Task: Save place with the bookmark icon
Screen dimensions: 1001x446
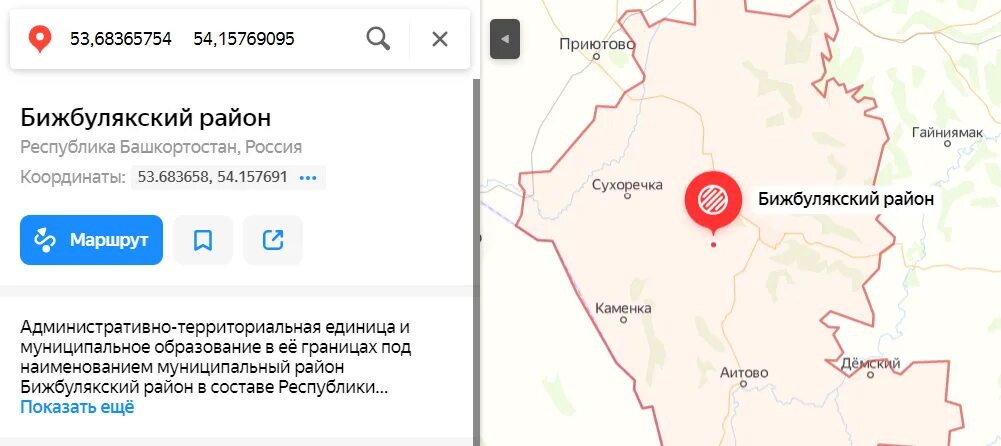Action: 203,240
